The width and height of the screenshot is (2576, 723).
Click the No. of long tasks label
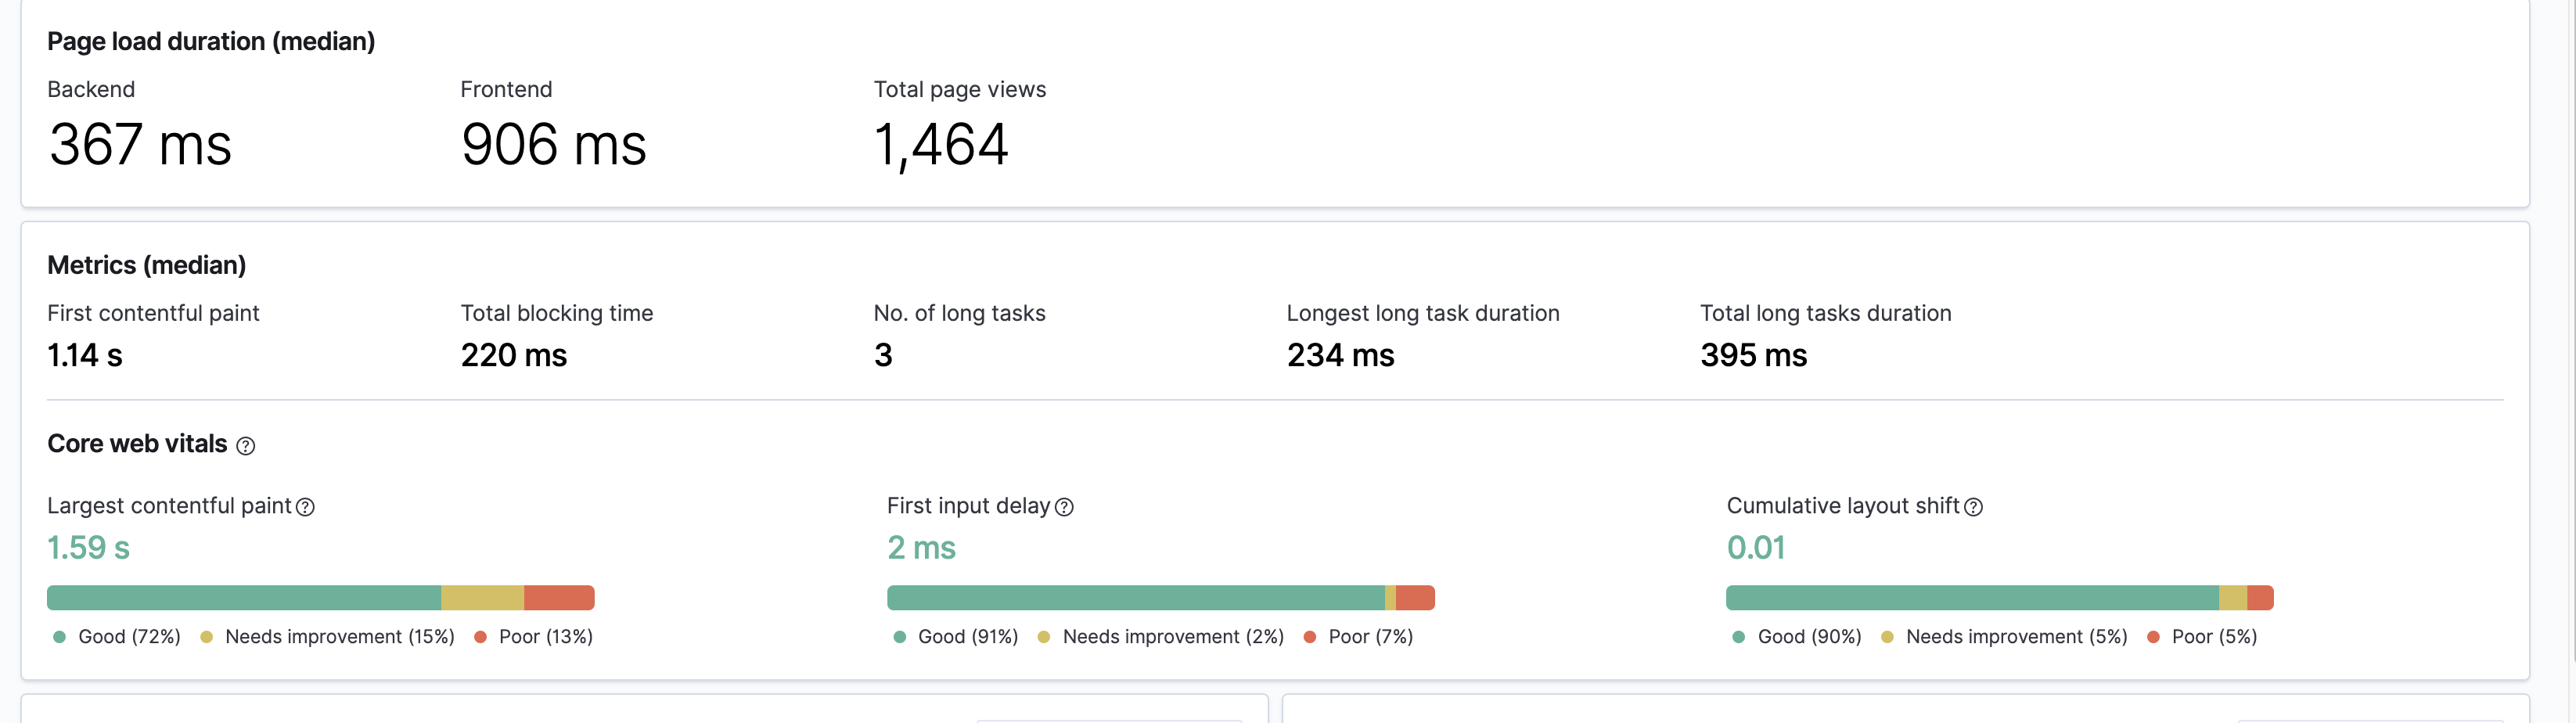coord(960,314)
